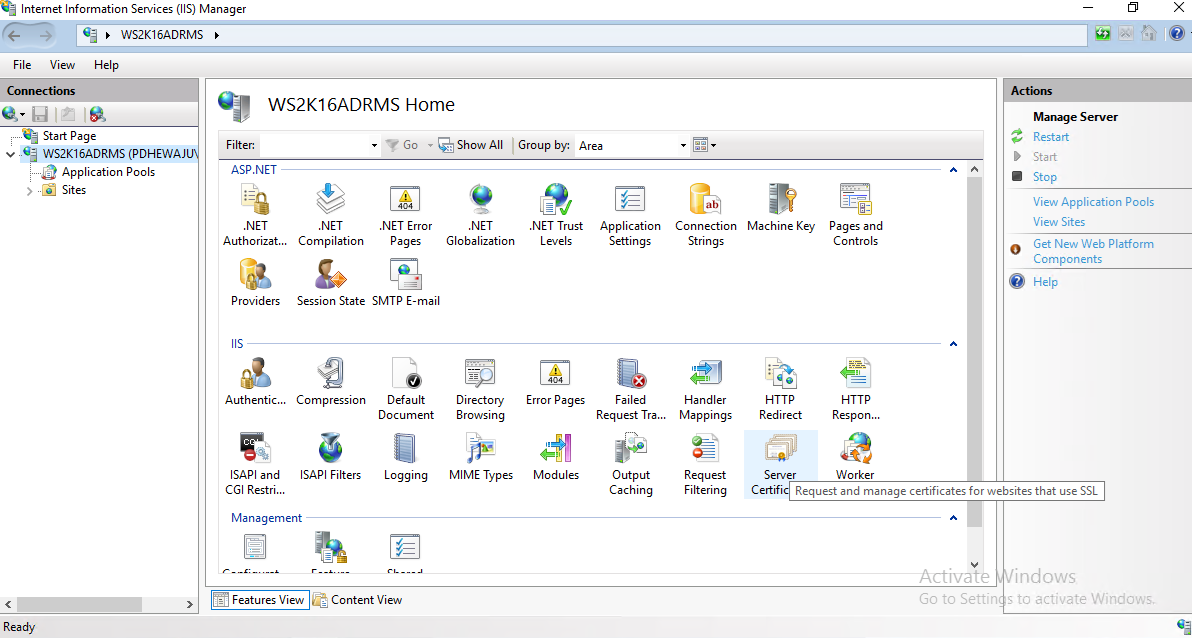Open the Authentication feature

coord(255,382)
